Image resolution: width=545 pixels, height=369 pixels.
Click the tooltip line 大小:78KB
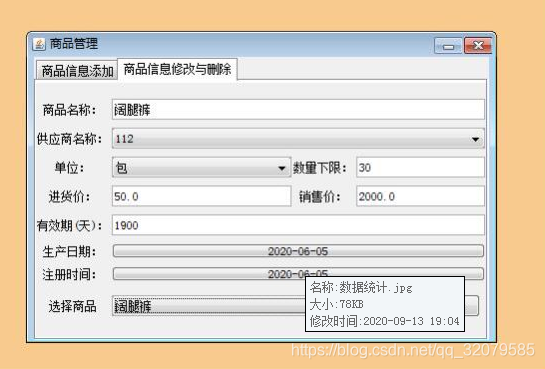(x=336, y=305)
